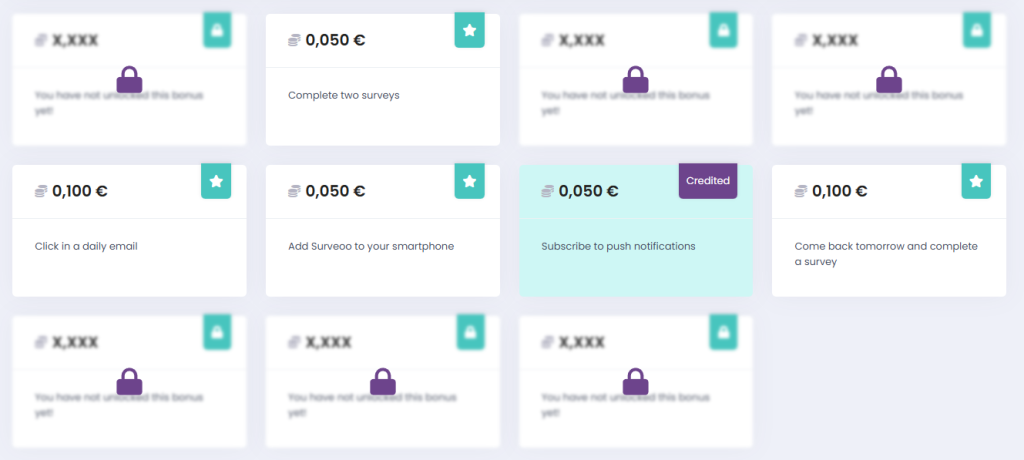The image size is (1024, 460).
Task: Select Add Surveoo to your smartphone text
Action: point(370,246)
